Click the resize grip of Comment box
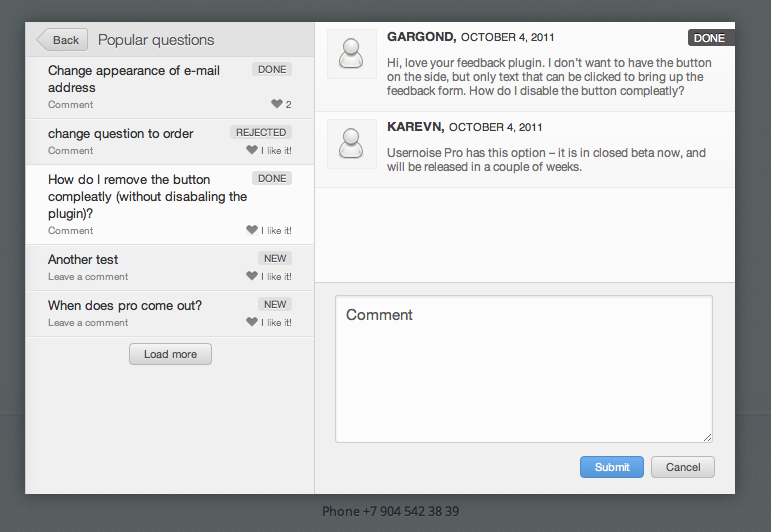Viewport: 771px width, 532px height. [x=708, y=437]
